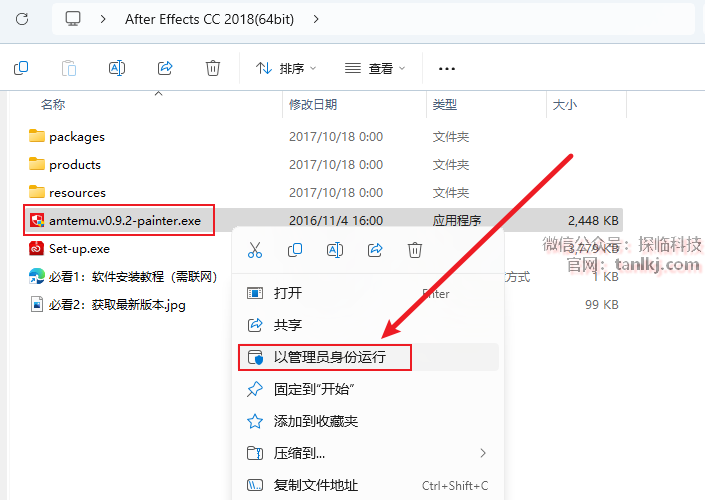Select the Set-up.exe file
This screenshot has width=705, height=500.
pos(80,249)
